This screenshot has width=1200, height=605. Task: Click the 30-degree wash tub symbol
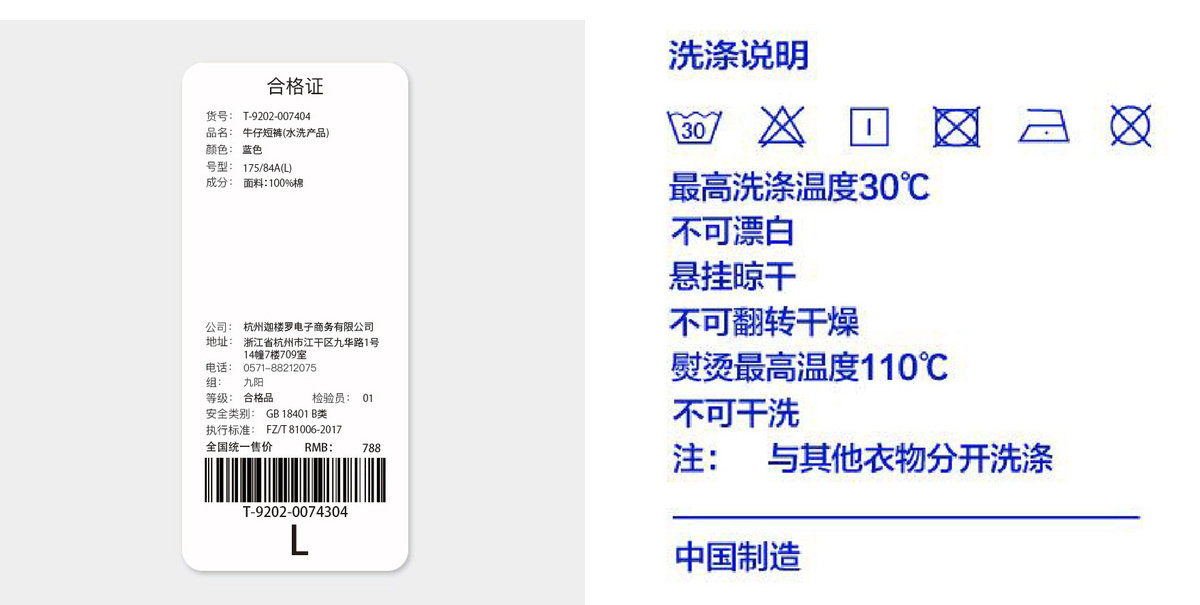(694, 128)
